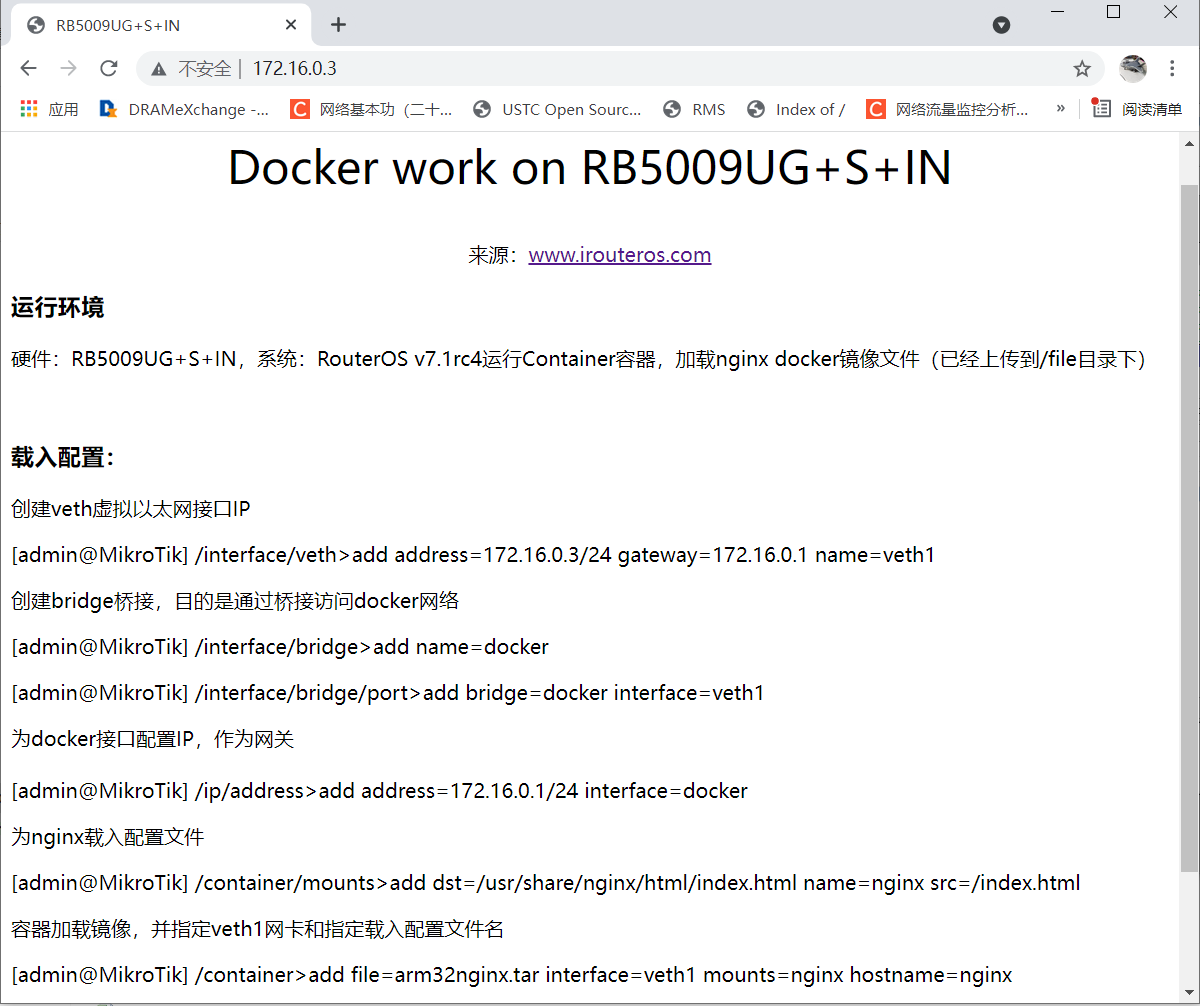Open the USTC Open Source bookmark
This screenshot has width=1201, height=1006.
(x=557, y=109)
